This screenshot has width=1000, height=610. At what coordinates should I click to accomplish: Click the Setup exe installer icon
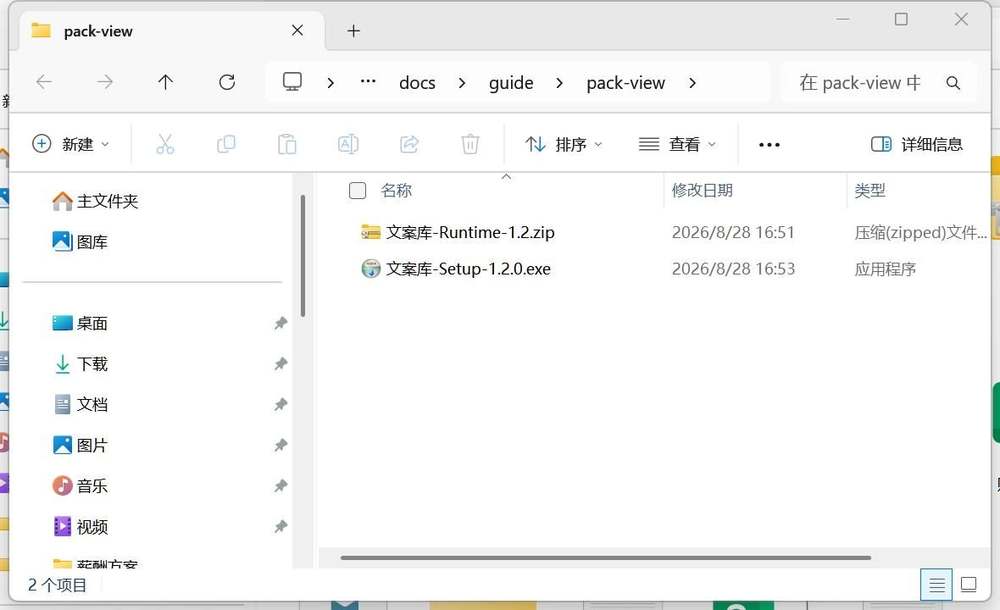tap(371, 269)
